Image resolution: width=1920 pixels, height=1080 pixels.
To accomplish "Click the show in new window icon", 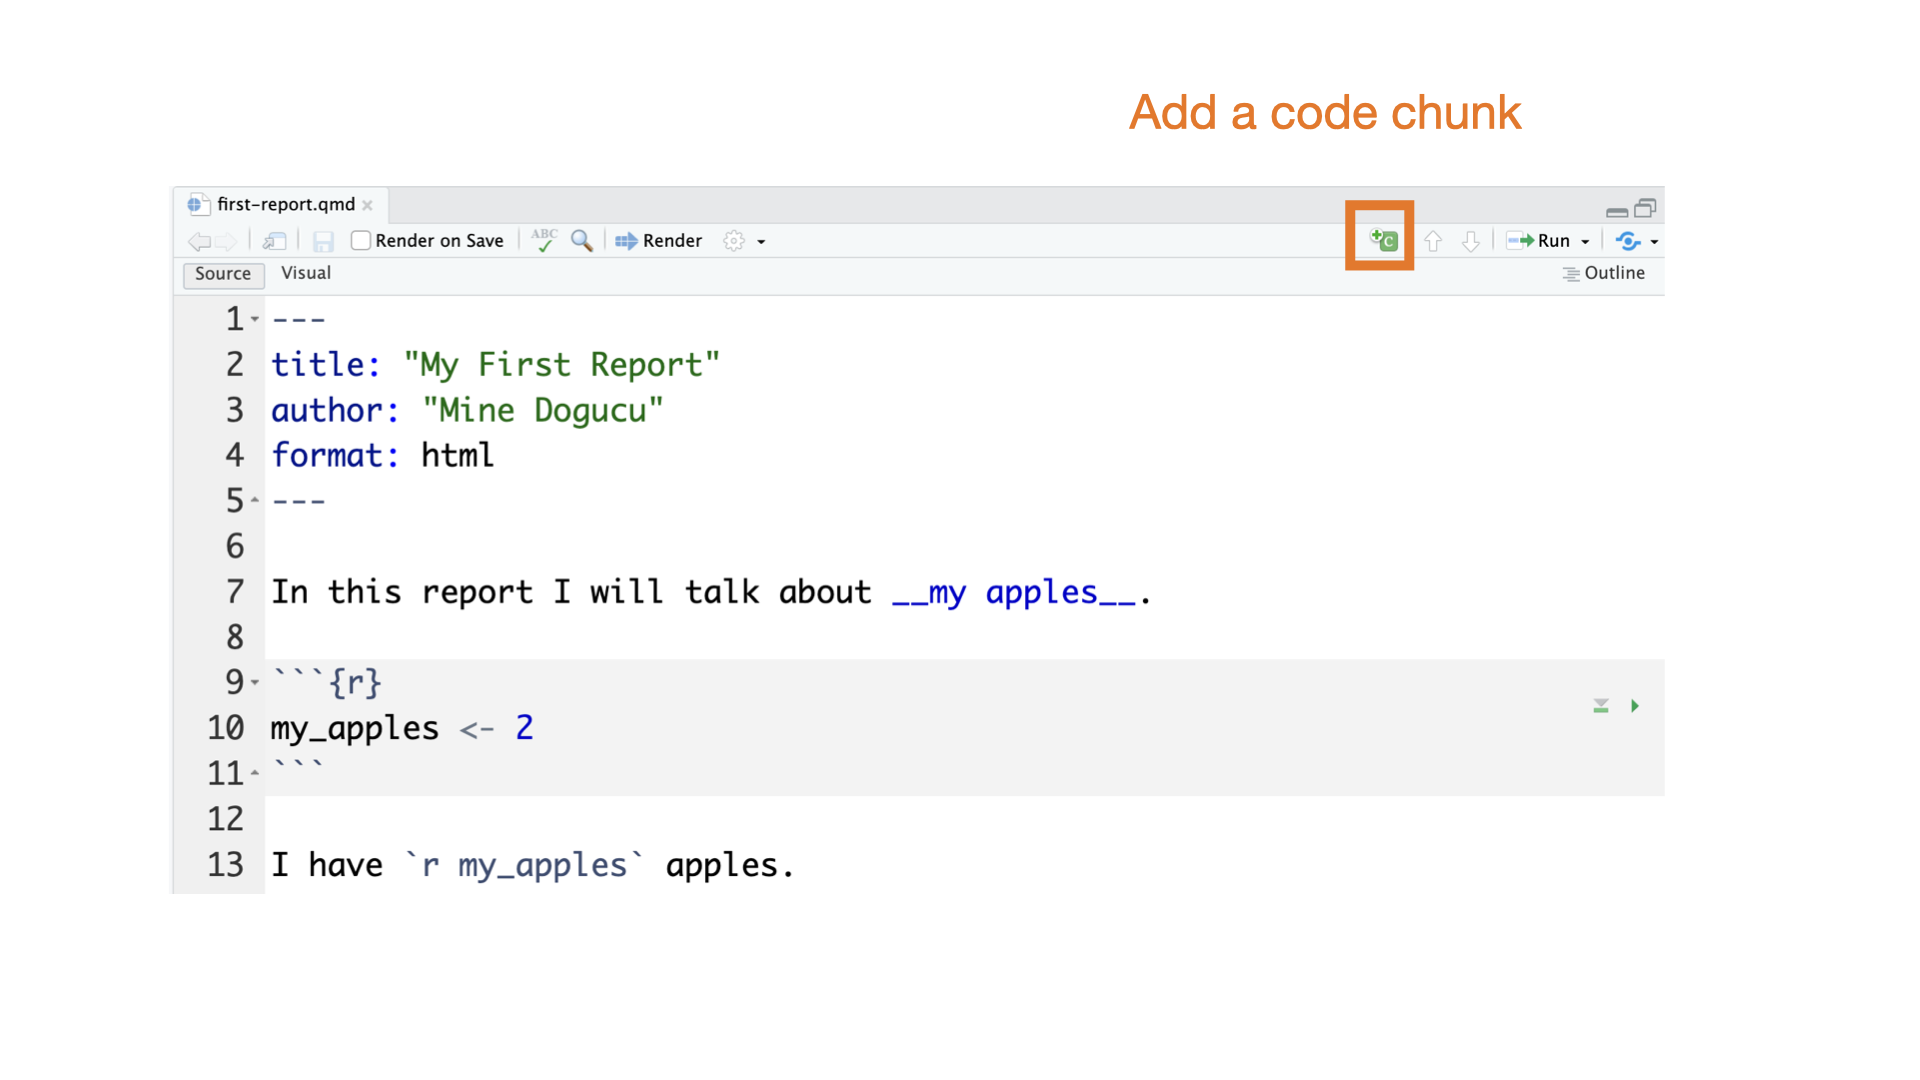I will tap(274, 241).
